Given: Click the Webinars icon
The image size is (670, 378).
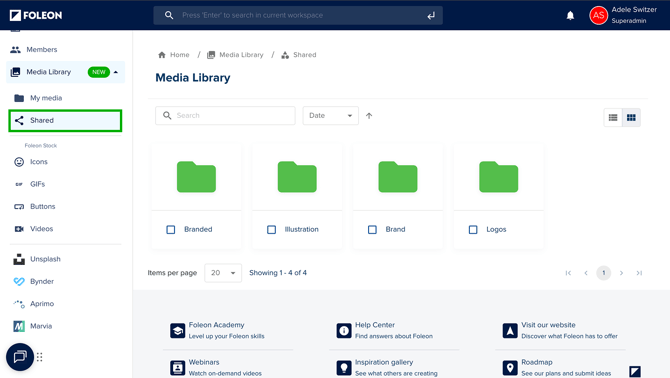Looking at the screenshot, I should [x=177, y=368].
